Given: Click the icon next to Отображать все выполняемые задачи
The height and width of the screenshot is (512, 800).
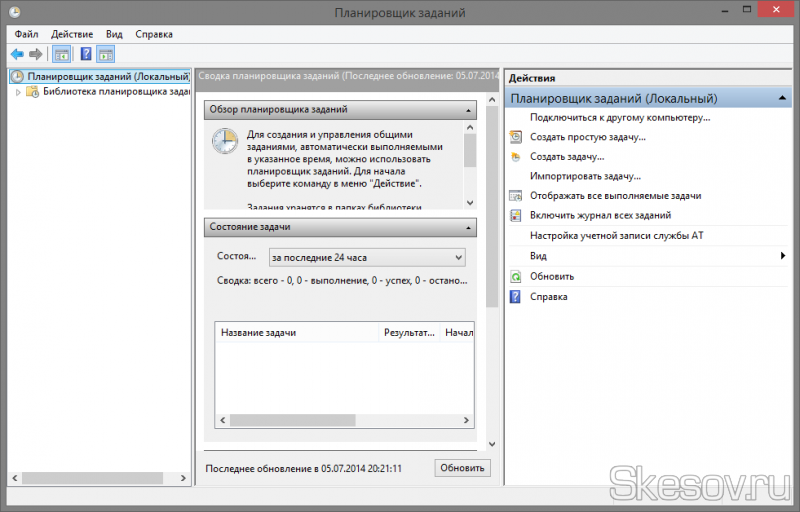Looking at the screenshot, I should tap(516, 196).
